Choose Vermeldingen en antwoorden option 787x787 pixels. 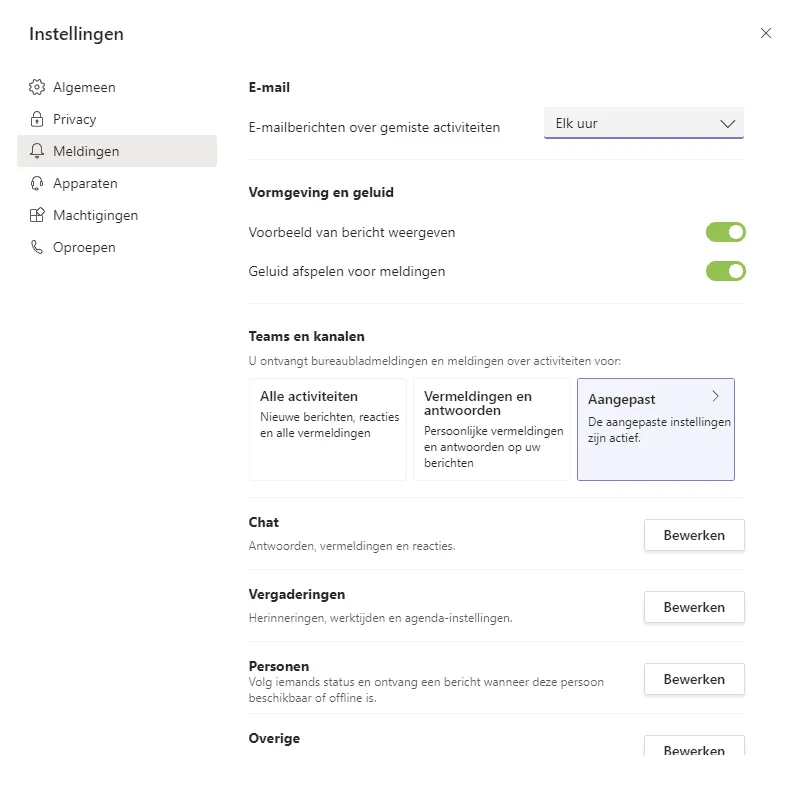coord(491,429)
